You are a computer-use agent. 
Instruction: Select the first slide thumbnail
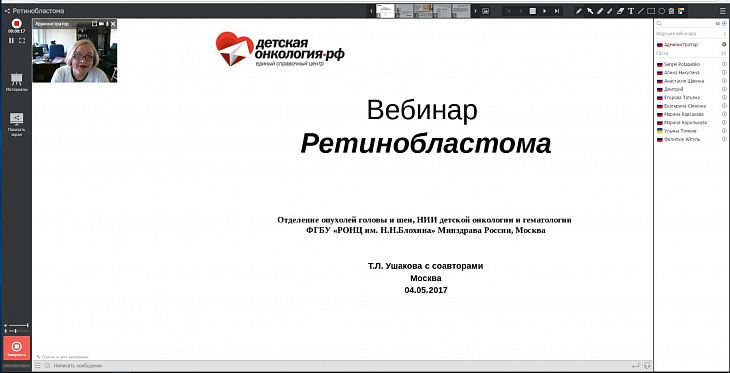tap(385, 11)
